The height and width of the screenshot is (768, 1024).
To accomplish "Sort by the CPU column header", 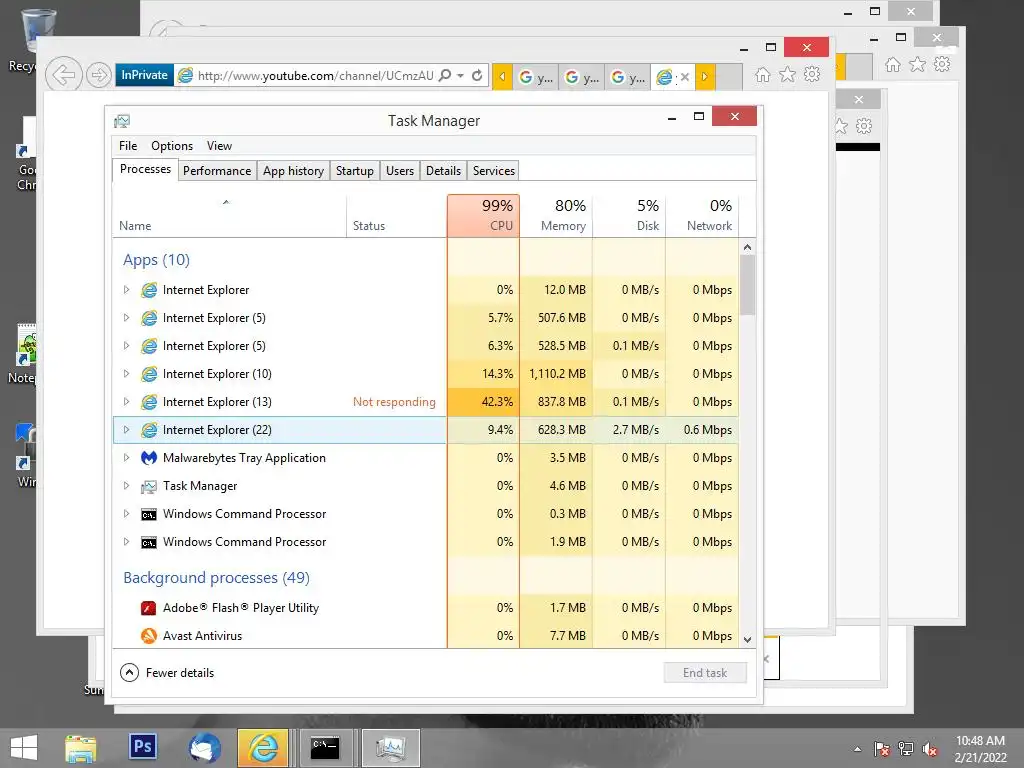I will coord(483,216).
